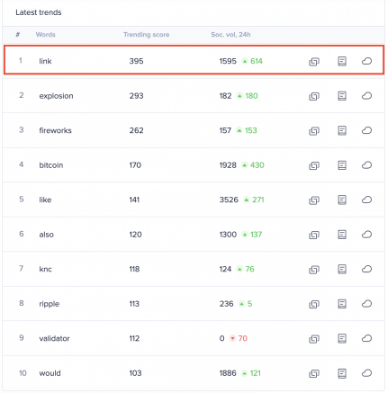Open the cloud icon for knc
Screen dimensions: 389x393
[367, 269]
